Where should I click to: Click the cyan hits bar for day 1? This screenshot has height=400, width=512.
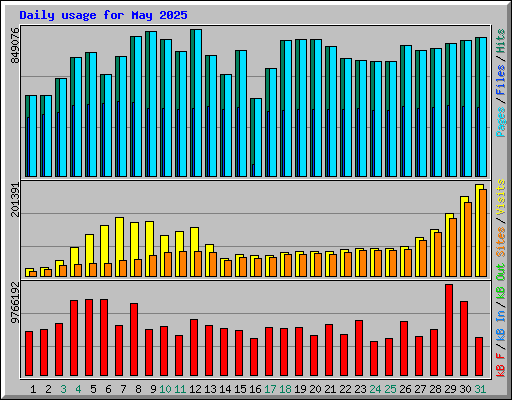pos(33,136)
